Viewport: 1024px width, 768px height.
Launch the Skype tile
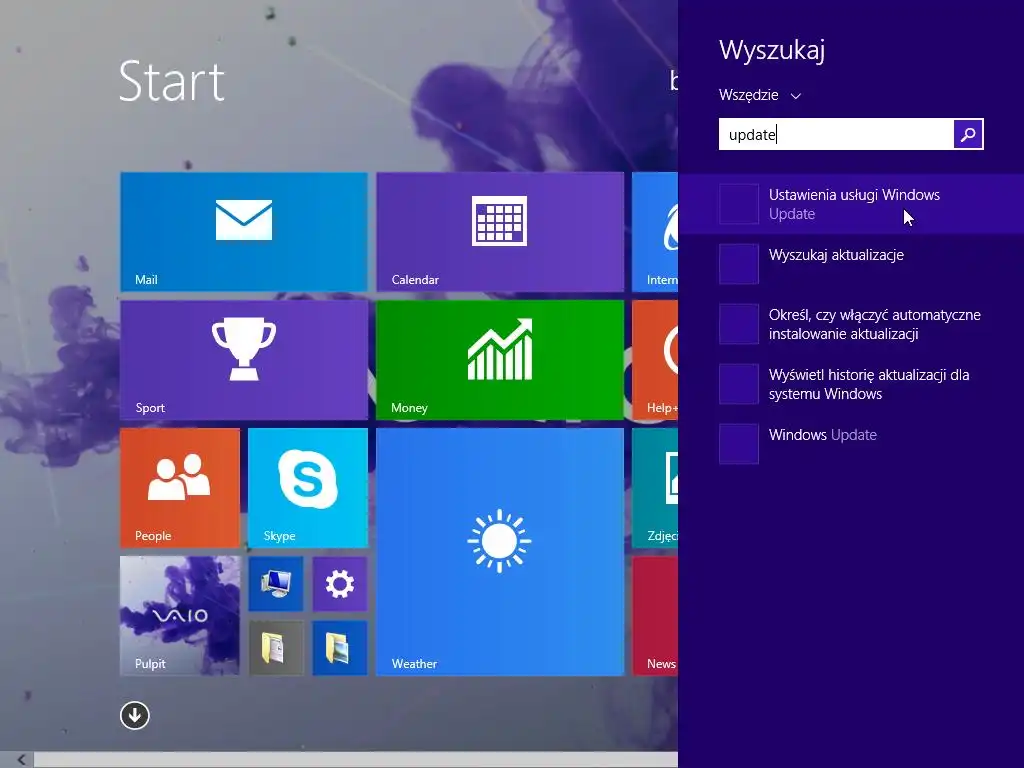pos(308,488)
